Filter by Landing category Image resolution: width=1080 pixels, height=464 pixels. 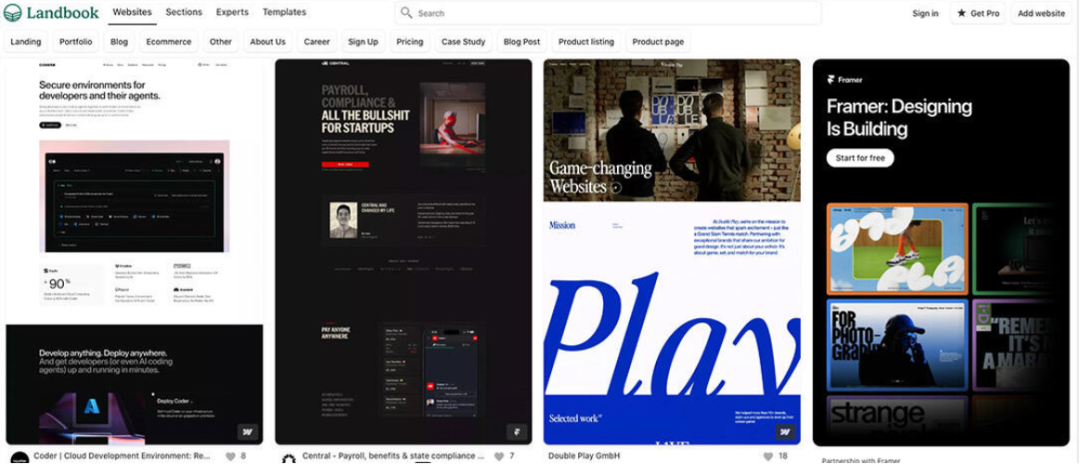(x=26, y=41)
